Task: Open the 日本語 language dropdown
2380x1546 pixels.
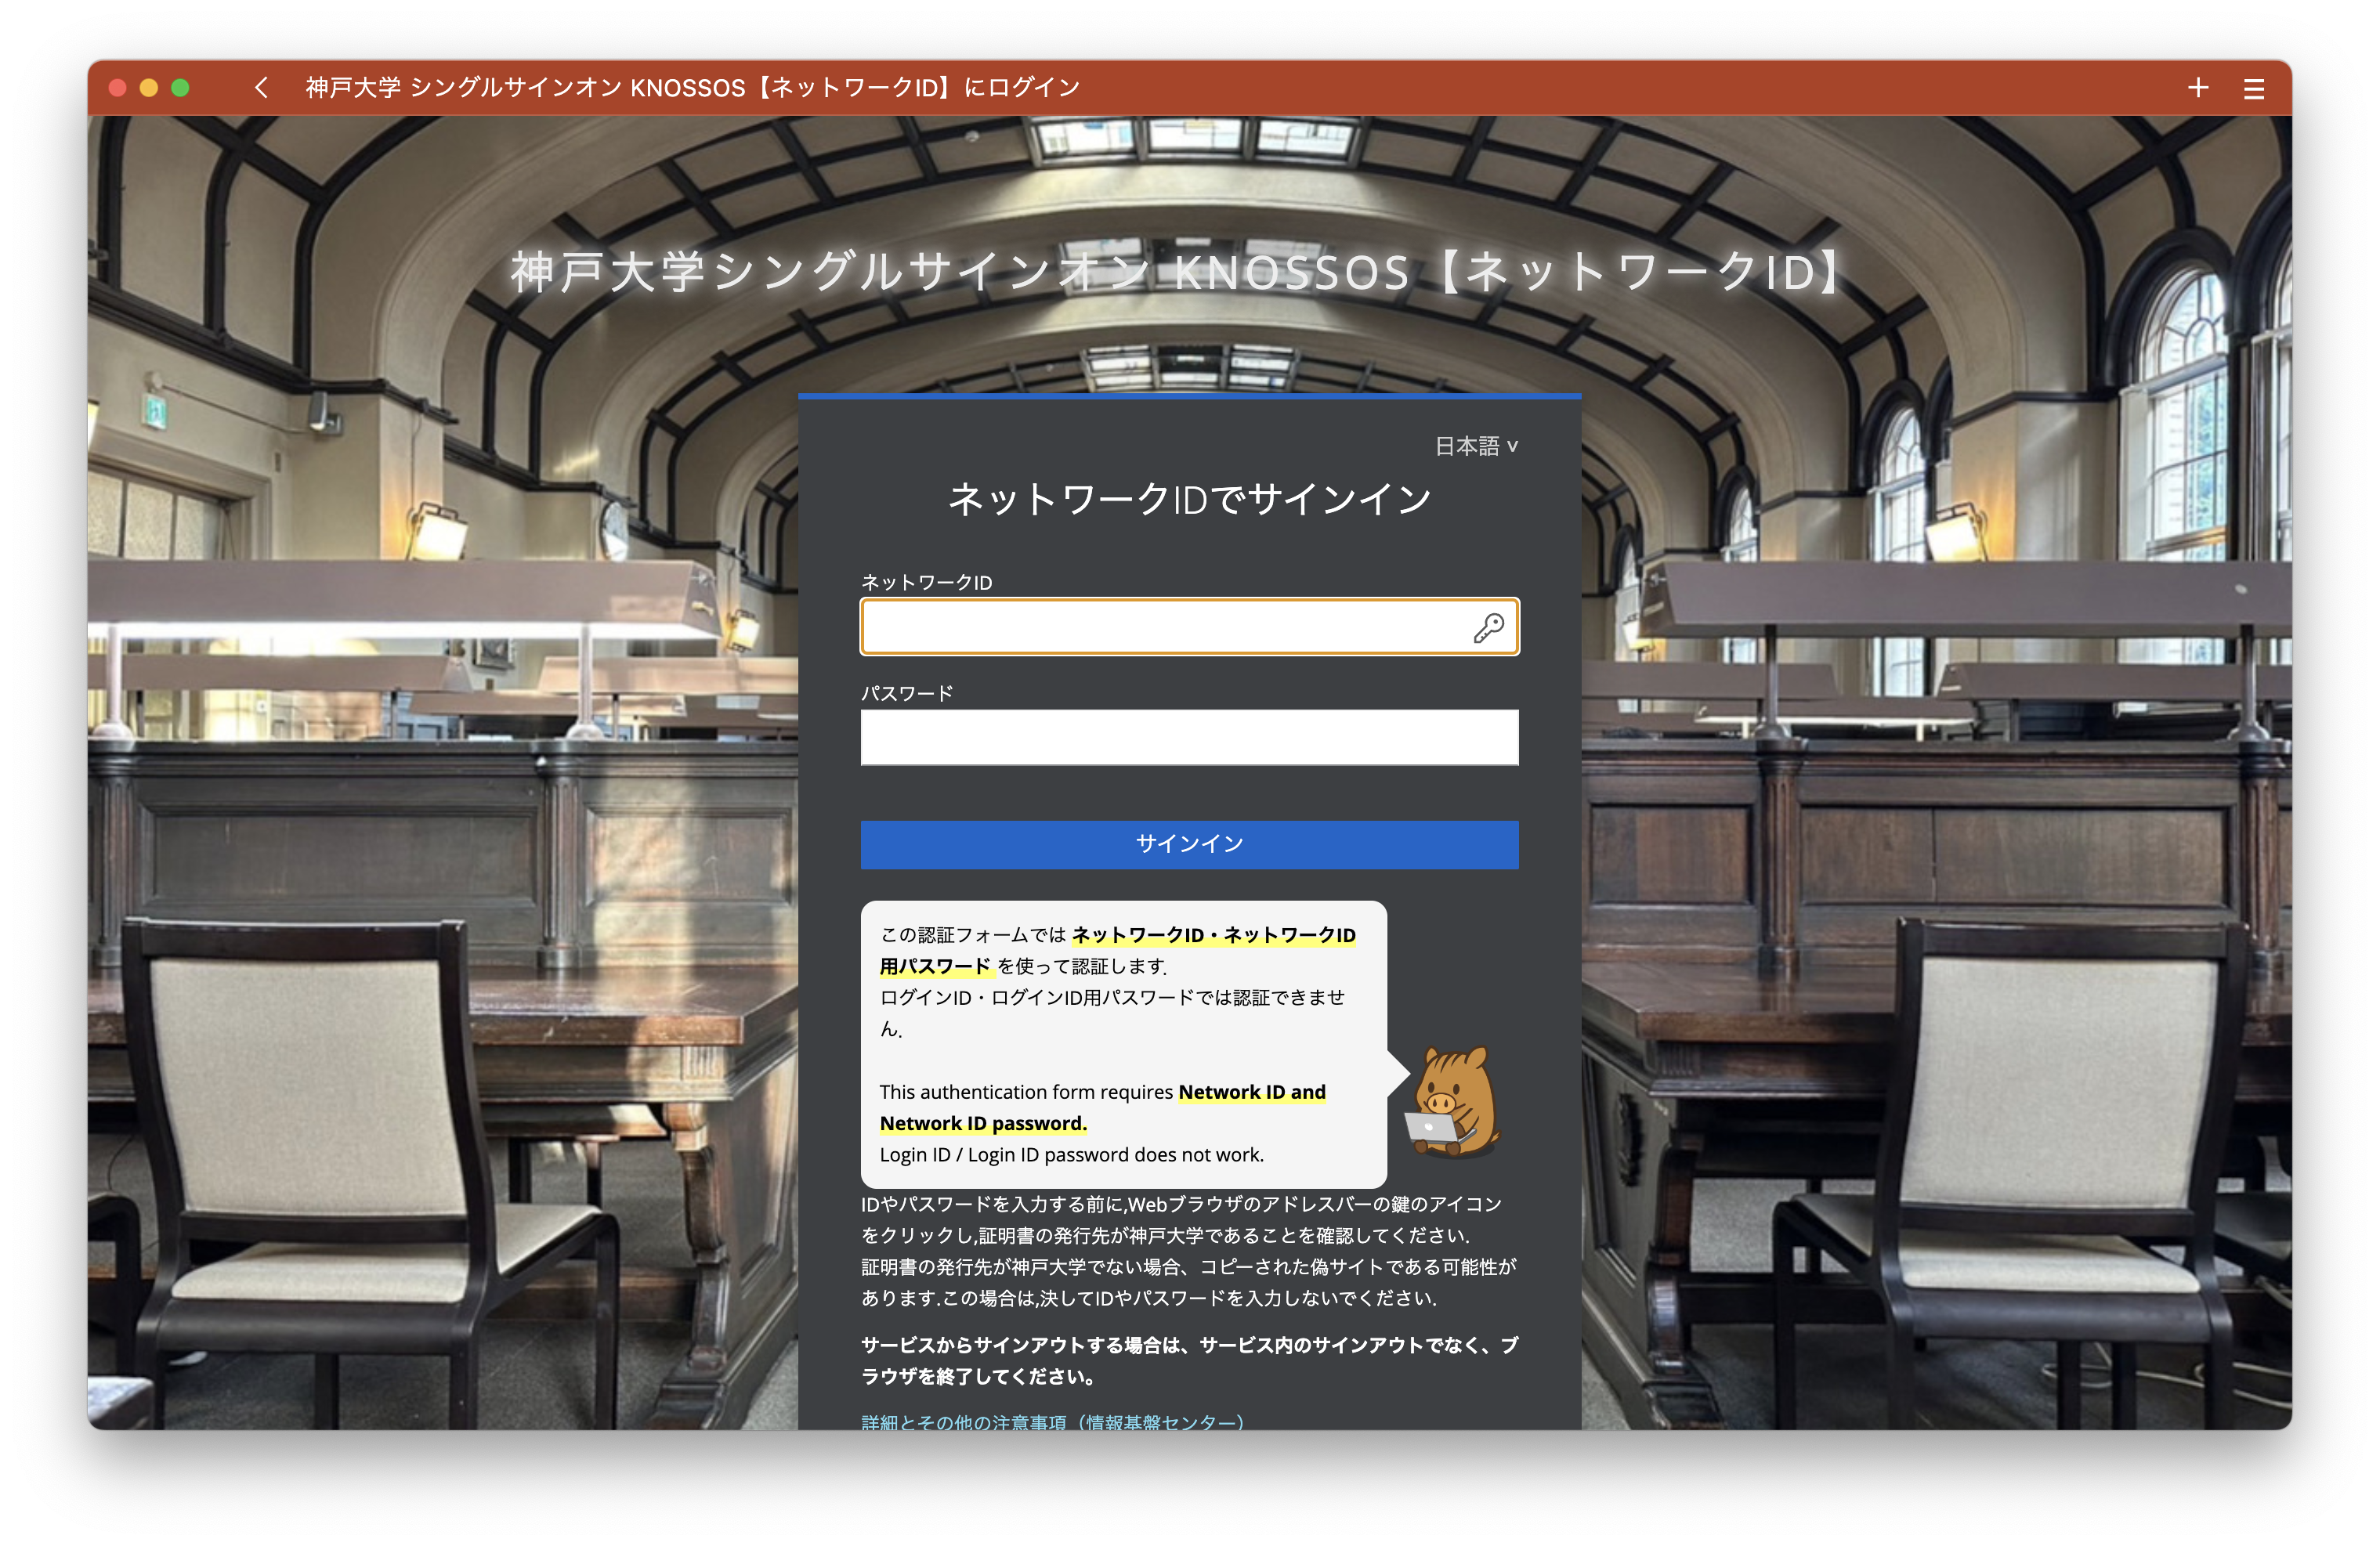Action: (1476, 446)
